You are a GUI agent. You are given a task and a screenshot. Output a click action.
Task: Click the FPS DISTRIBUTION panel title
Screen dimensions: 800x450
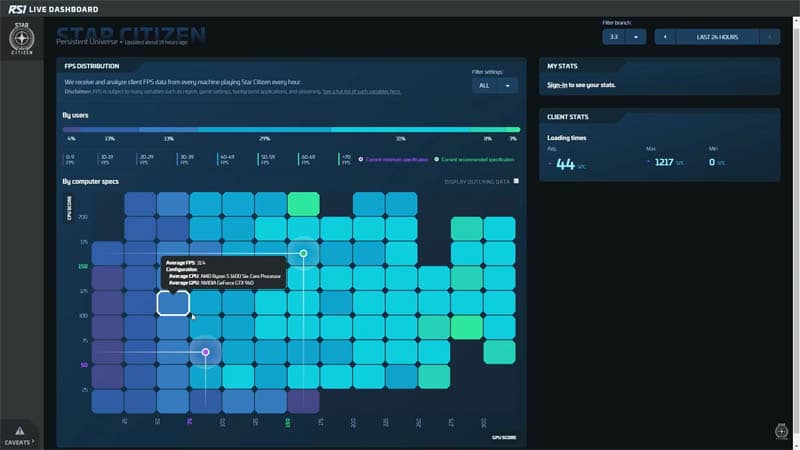(92, 66)
